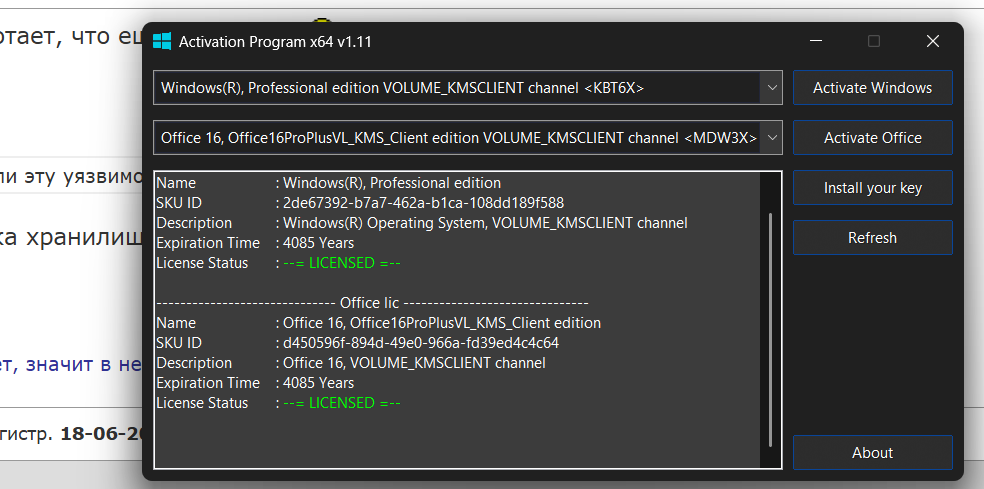Click the Office lic separator line
Viewport: 984px width, 489px height.
click(372, 303)
